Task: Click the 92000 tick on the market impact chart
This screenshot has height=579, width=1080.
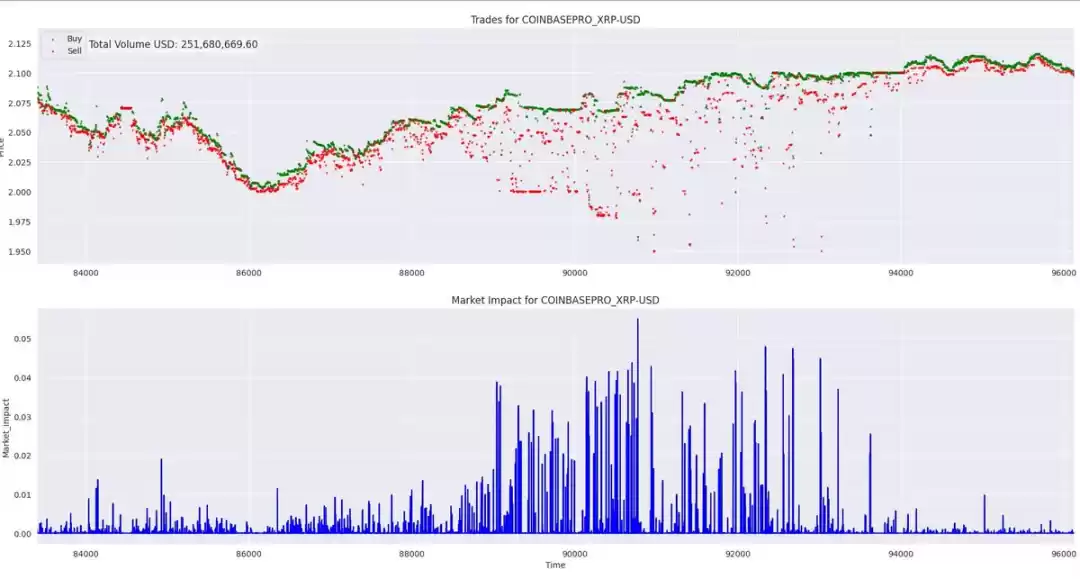Action: point(738,553)
